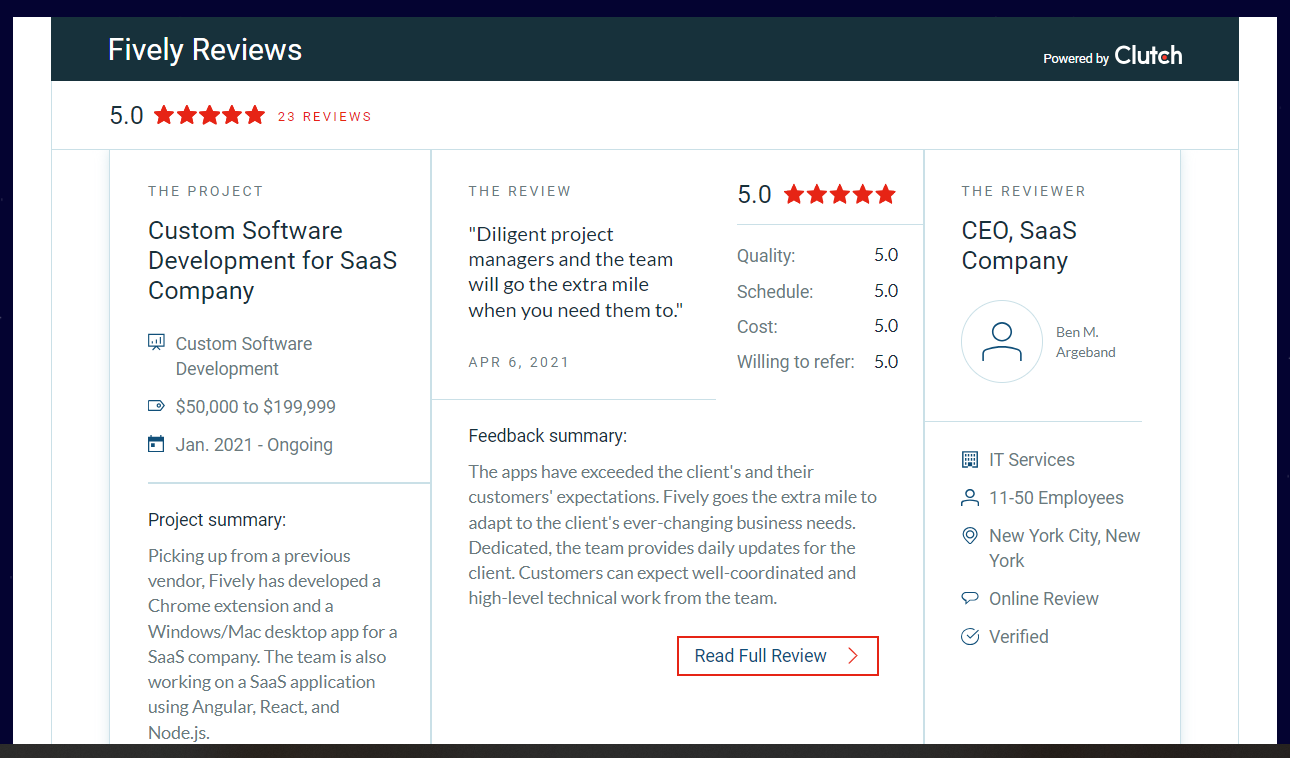Click the Cost rating row
Image resolution: width=1290 pixels, height=758 pixels.
tap(818, 326)
